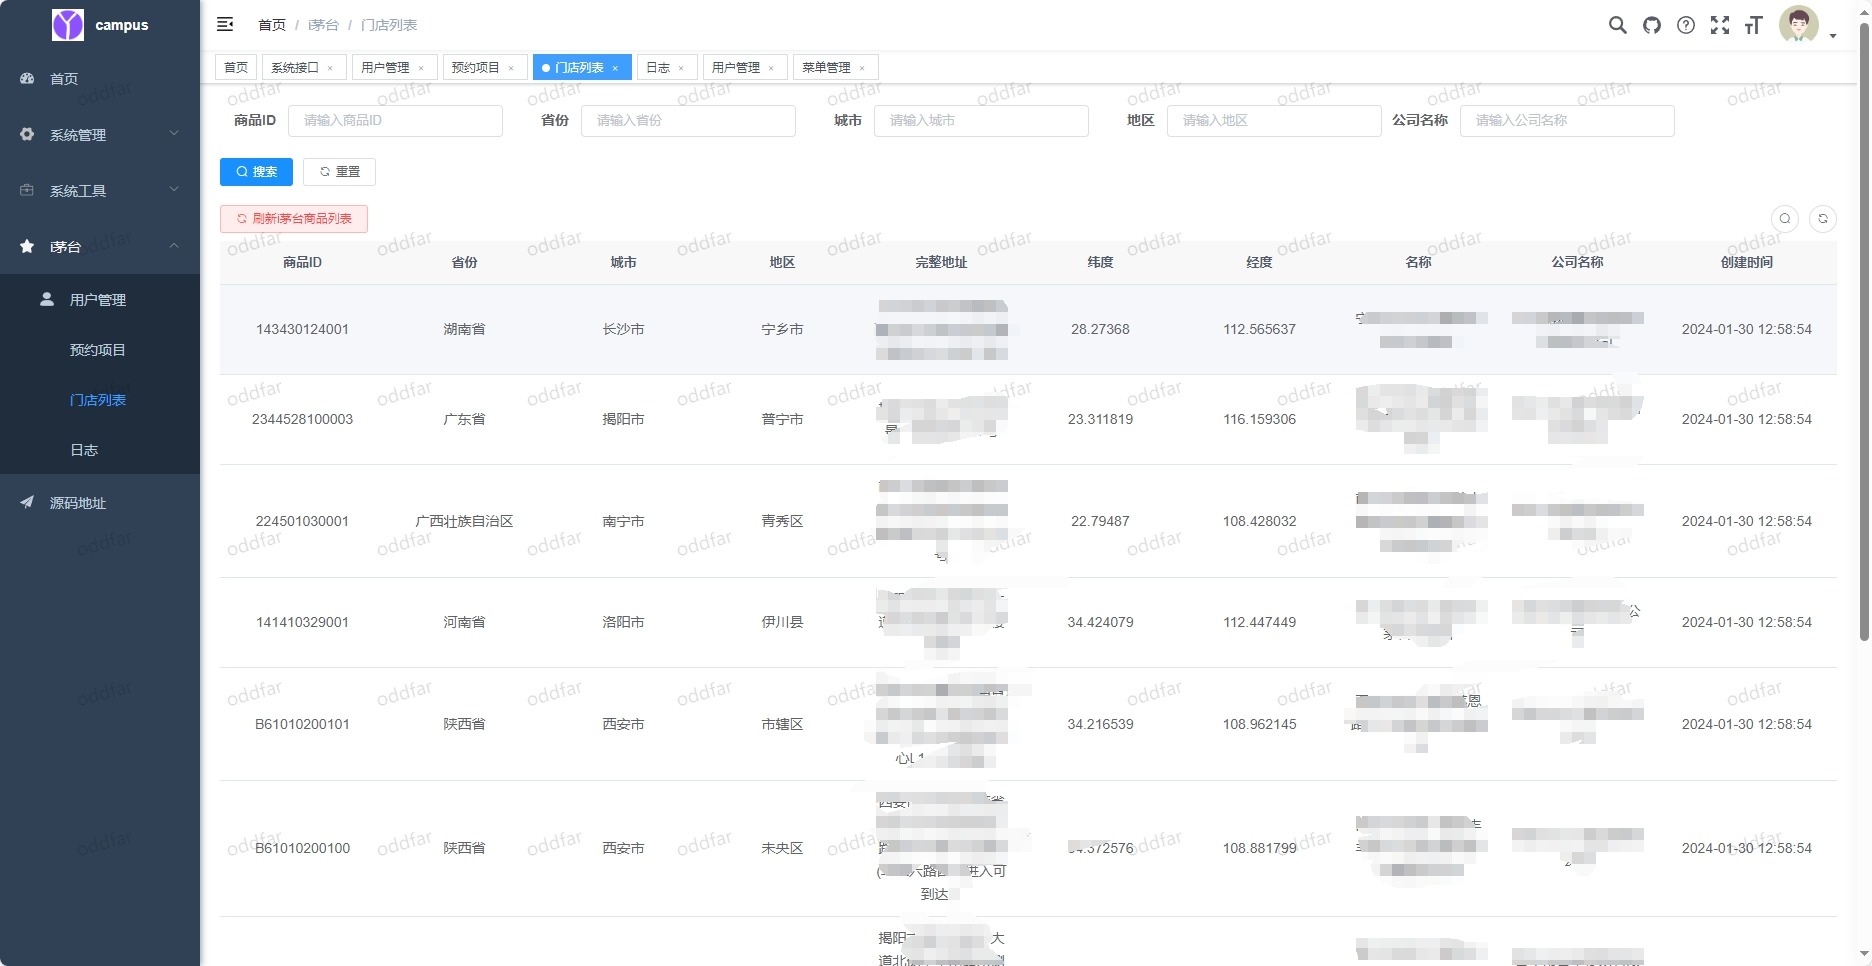Toggle the table search panel icon
The image size is (1872, 966).
[x=1784, y=218]
